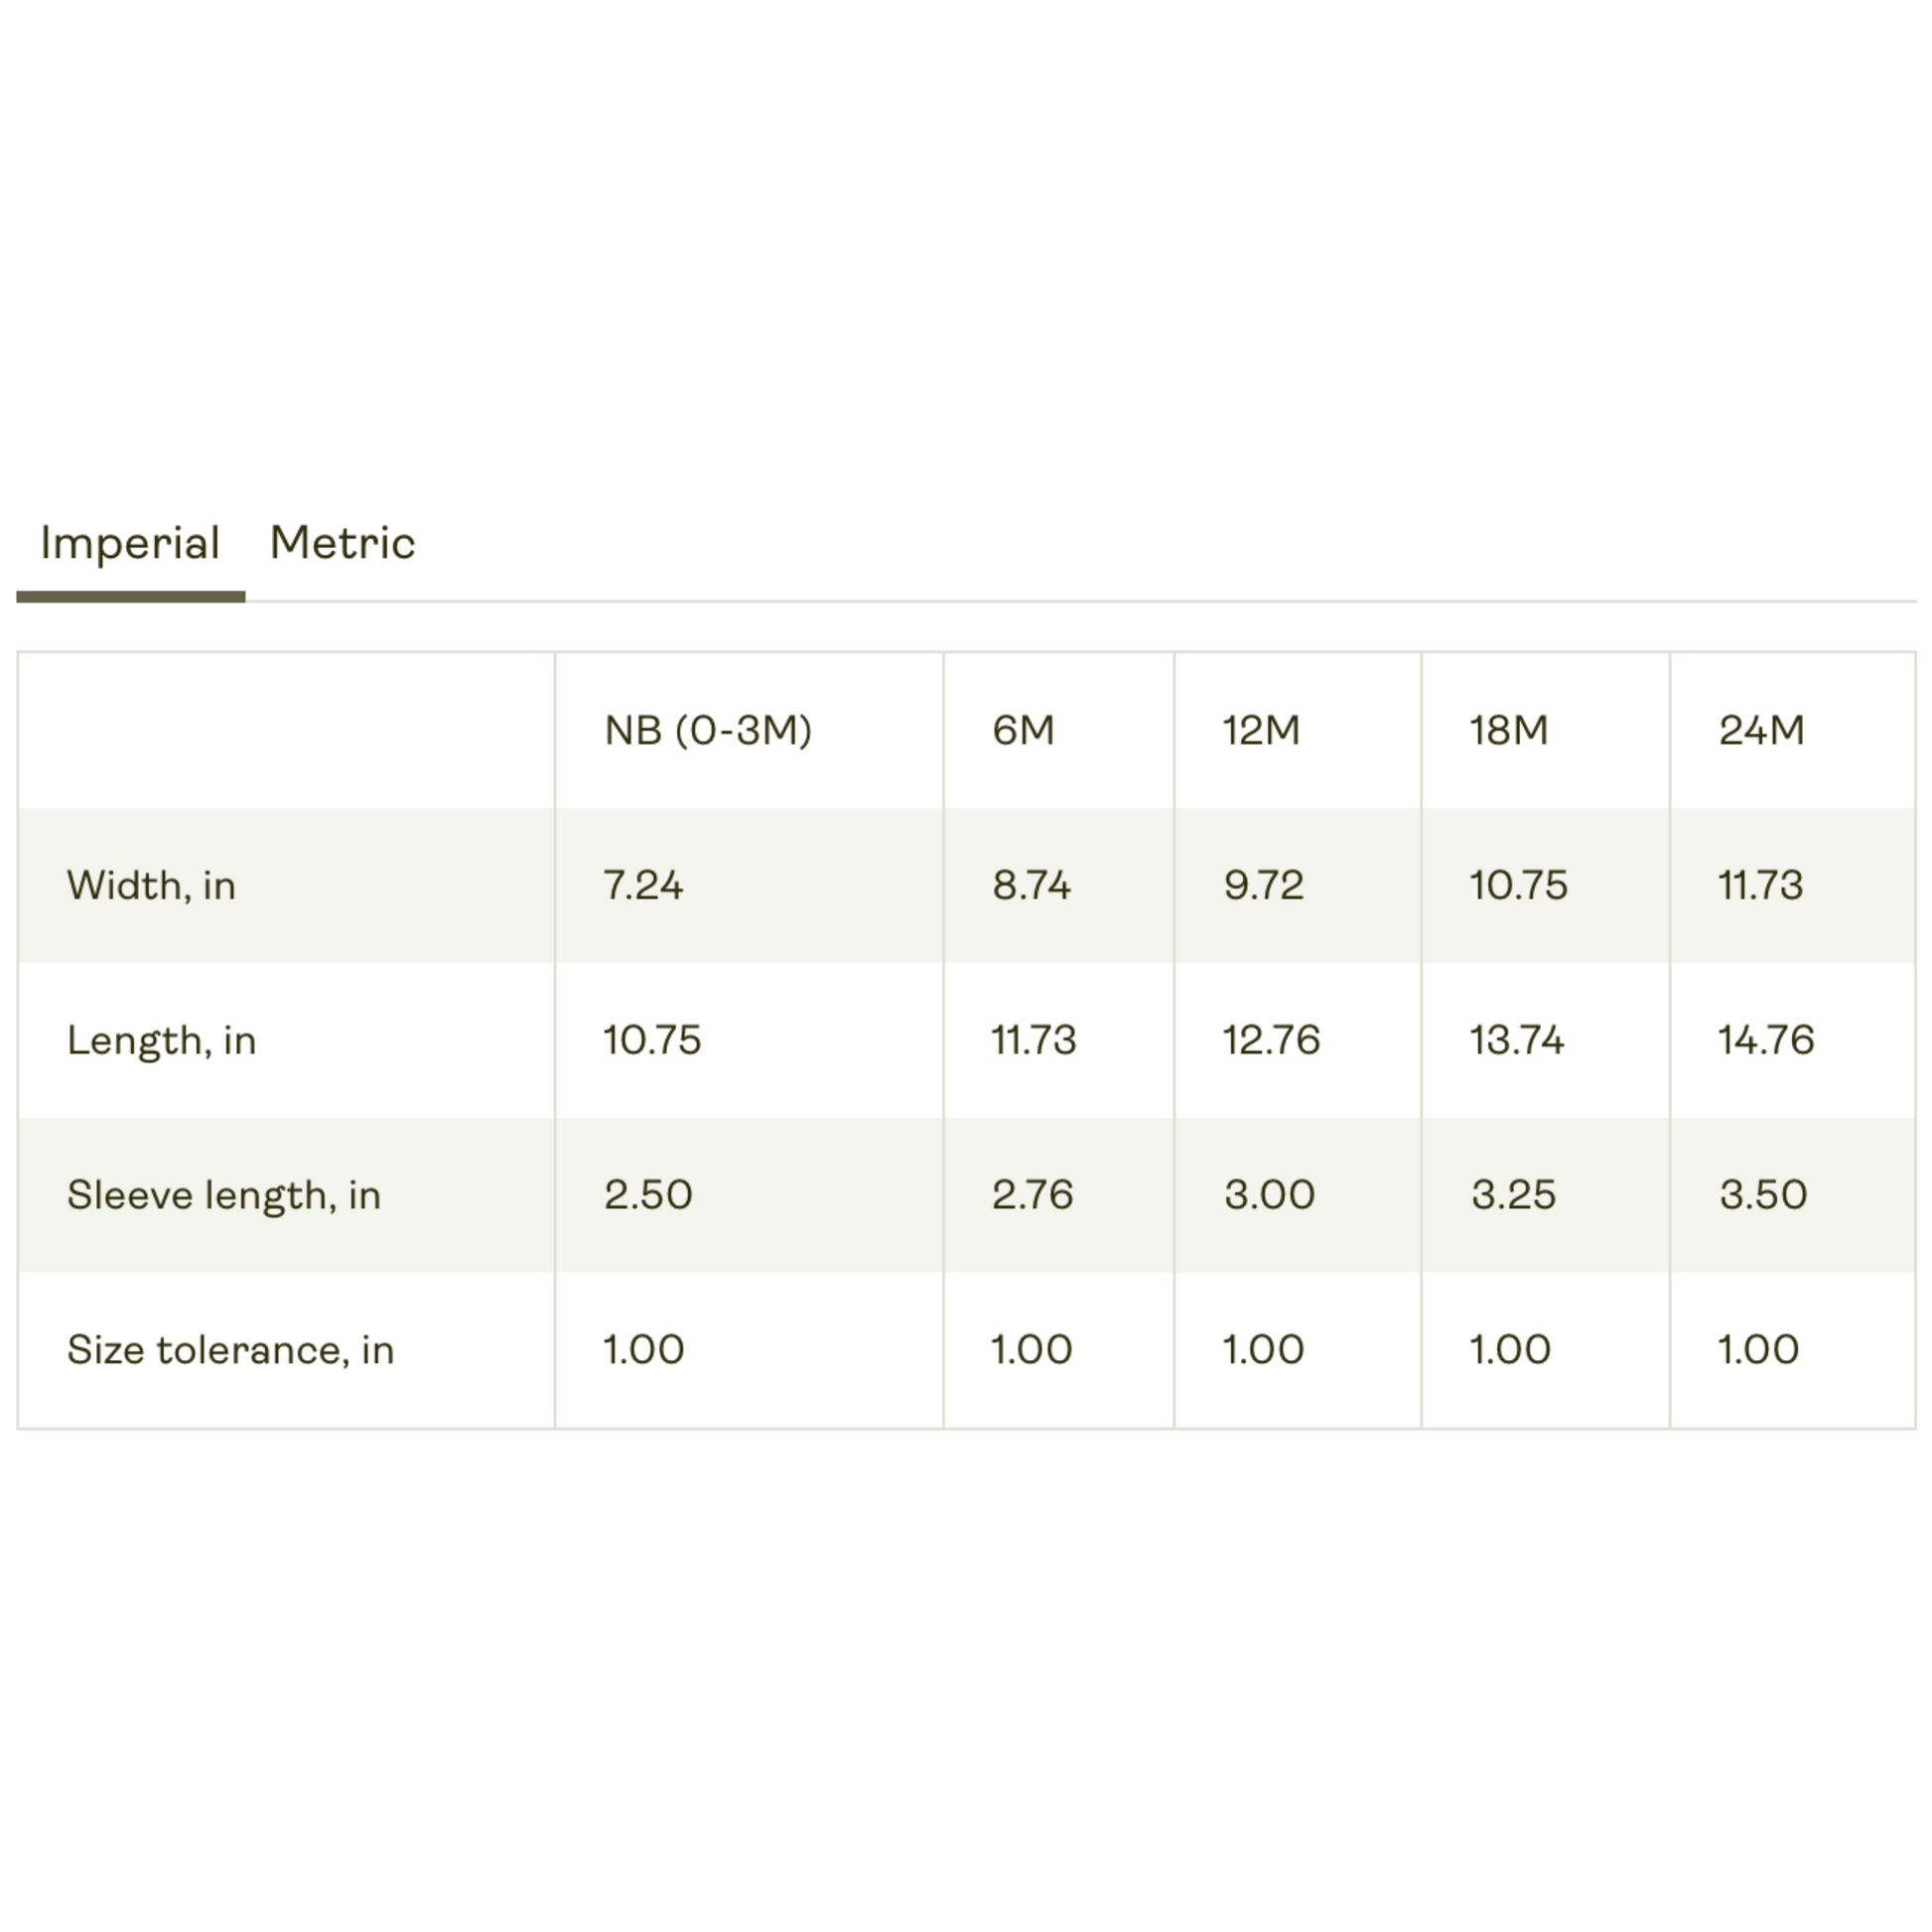Click the 3.25 sleeve length for 18M
The height and width of the screenshot is (1932, 1932).
(x=1513, y=1195)
